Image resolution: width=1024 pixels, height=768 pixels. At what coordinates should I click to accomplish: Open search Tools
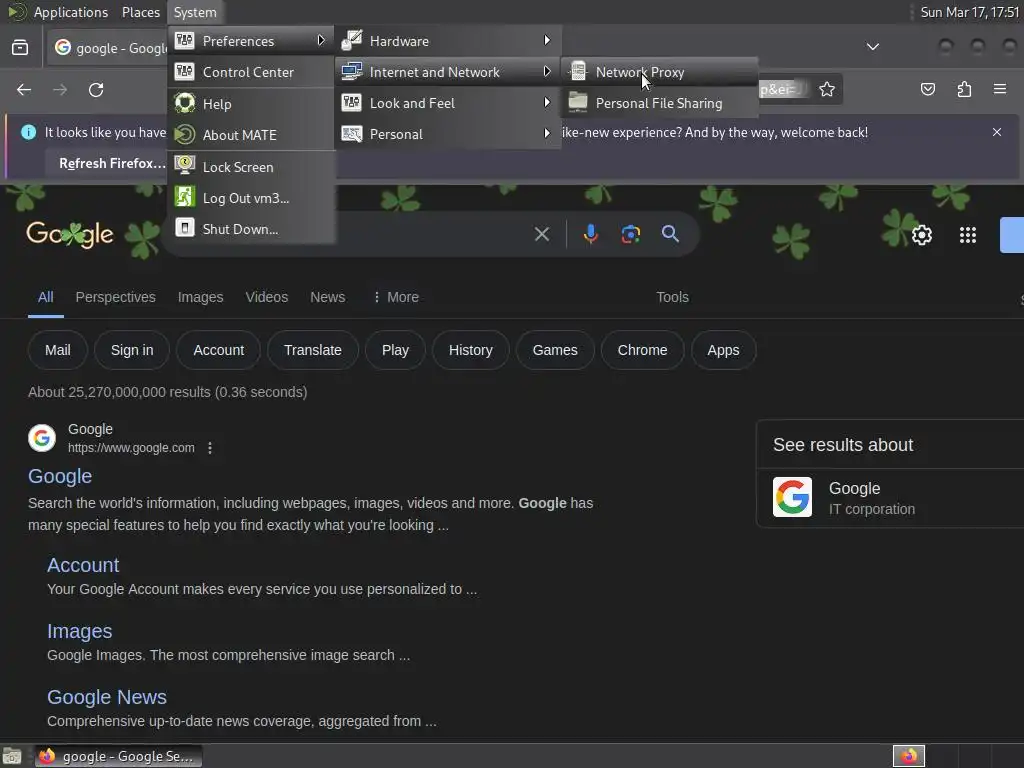(672, 297)
